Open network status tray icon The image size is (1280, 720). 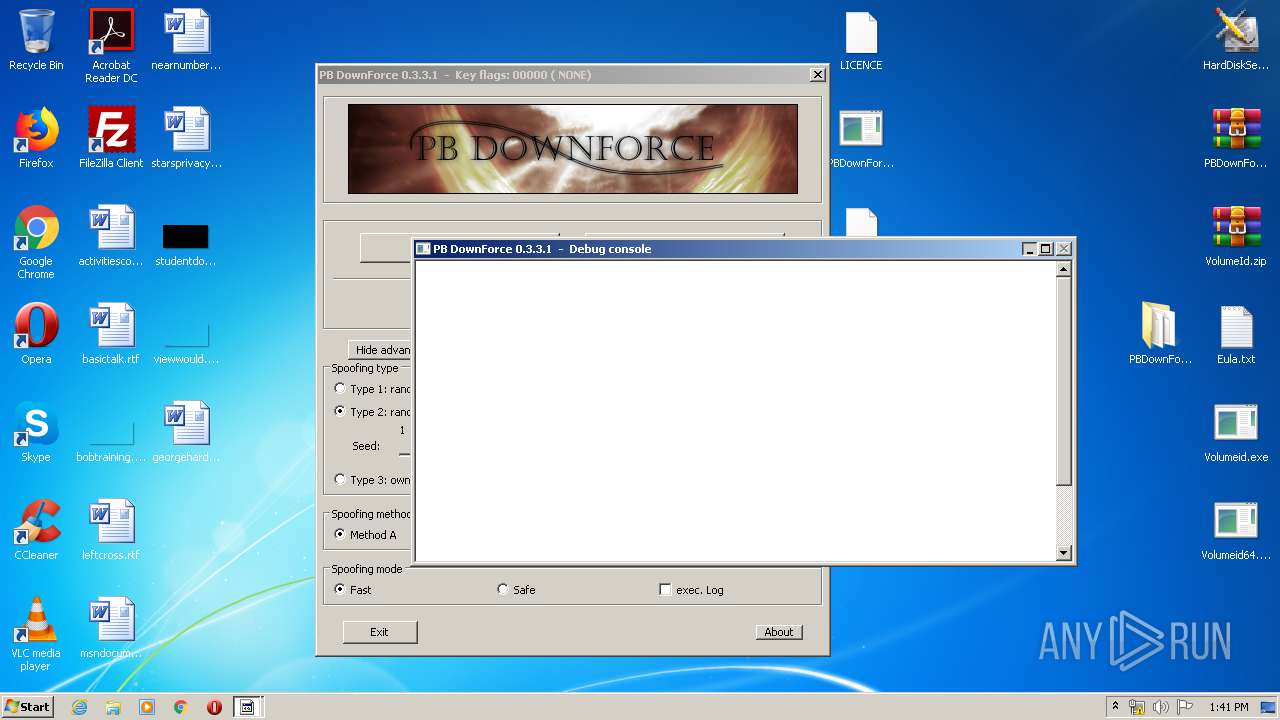[x=1137, y=707]
